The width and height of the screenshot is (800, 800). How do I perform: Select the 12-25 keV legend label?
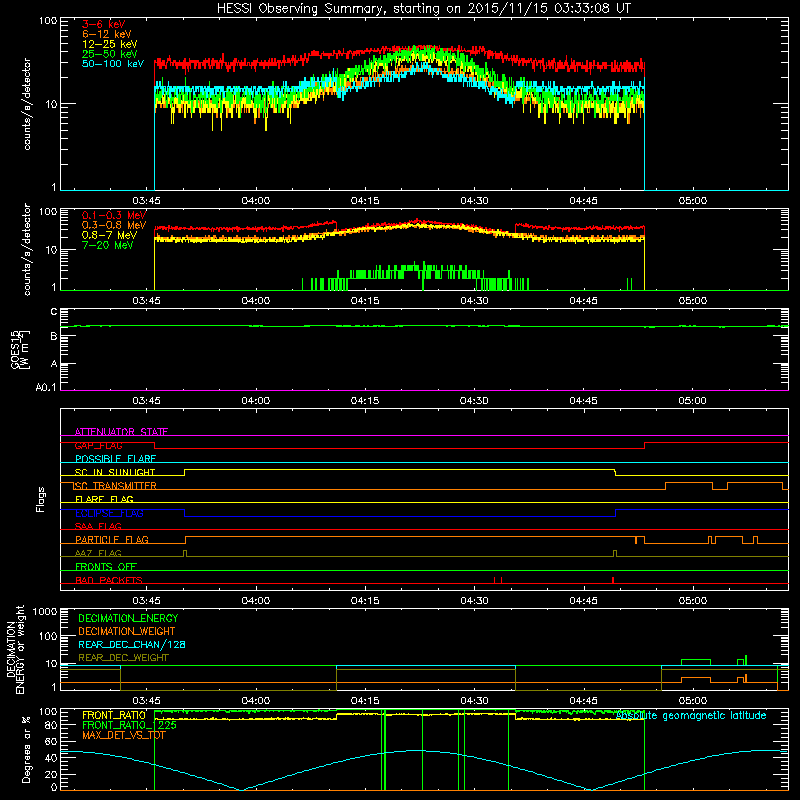110,44
